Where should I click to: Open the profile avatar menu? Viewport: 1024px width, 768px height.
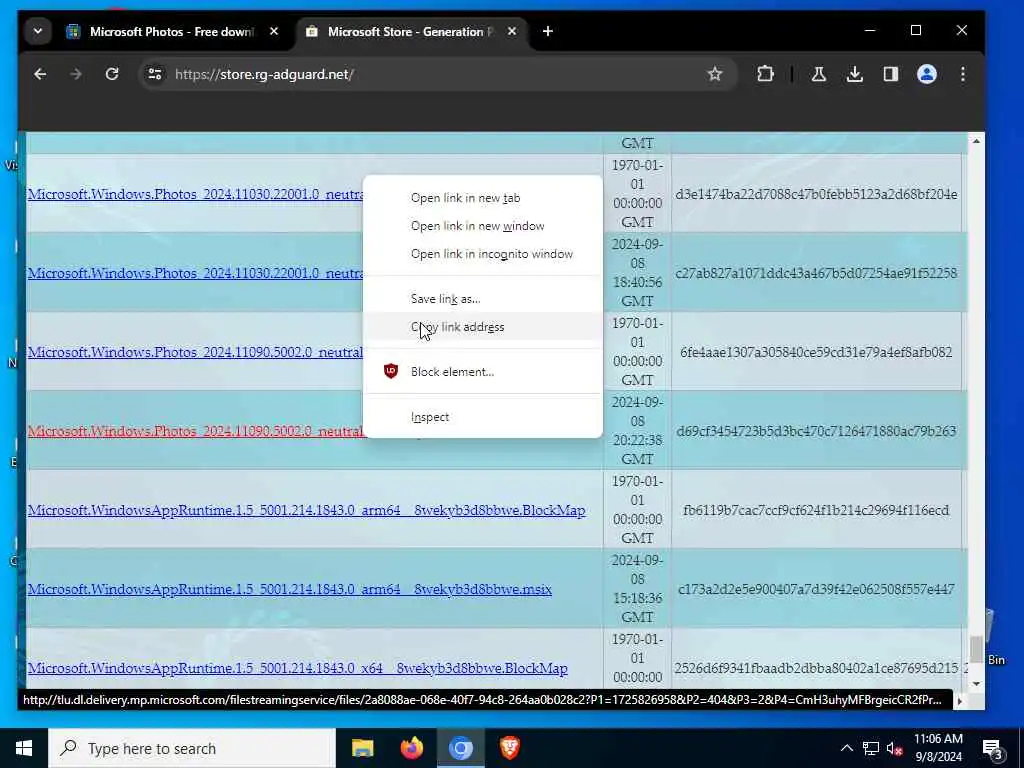click(927, 74)
